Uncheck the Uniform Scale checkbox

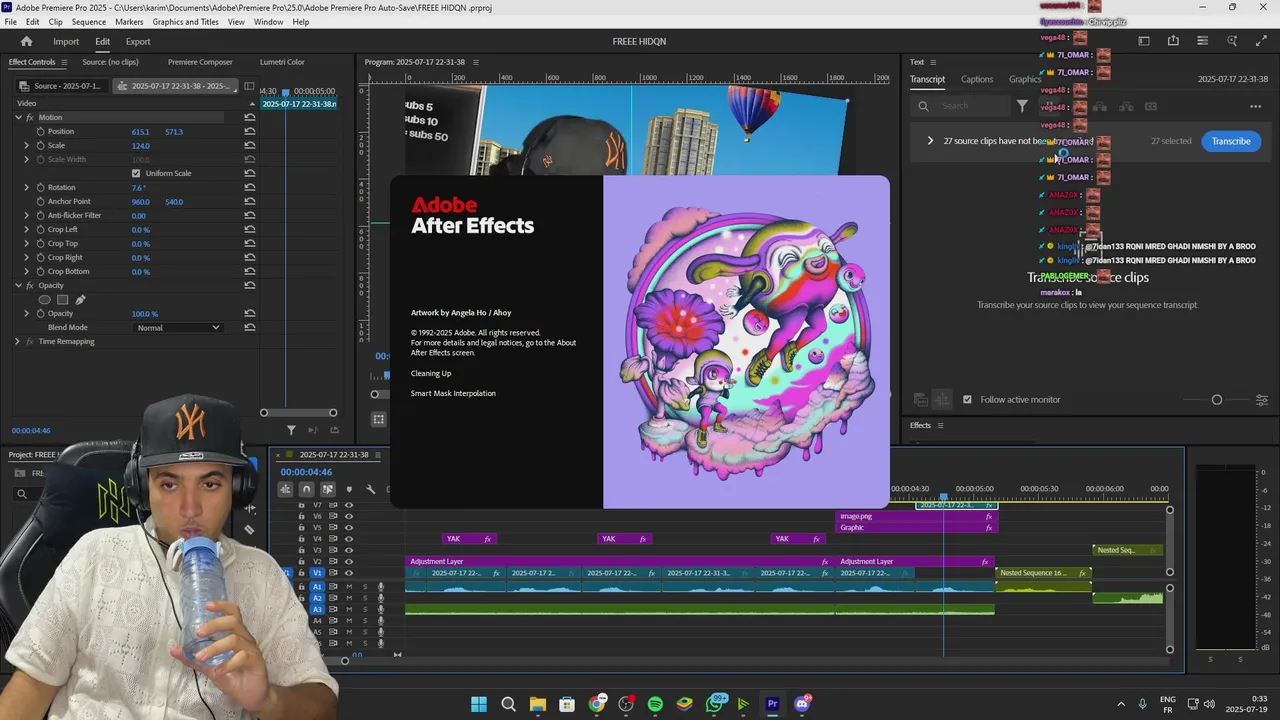pyautogui.click(x=136, y=173)
